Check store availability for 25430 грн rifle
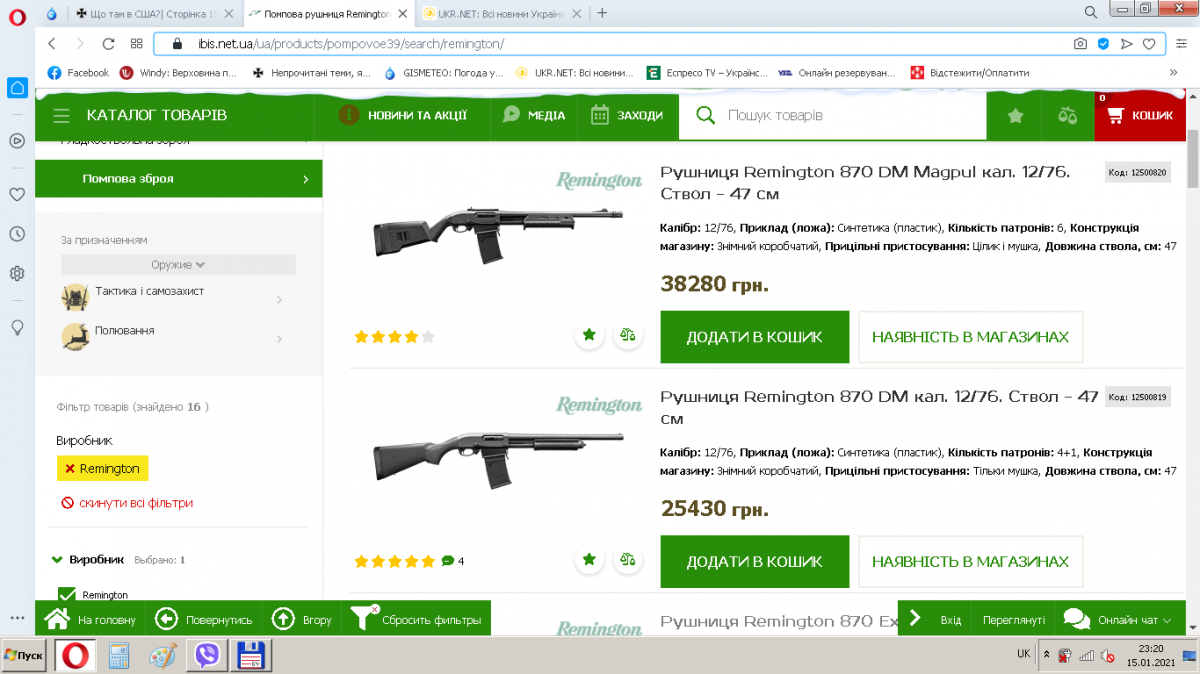Viewport: 1200px width, 674px height. click(x=970, y=561)
